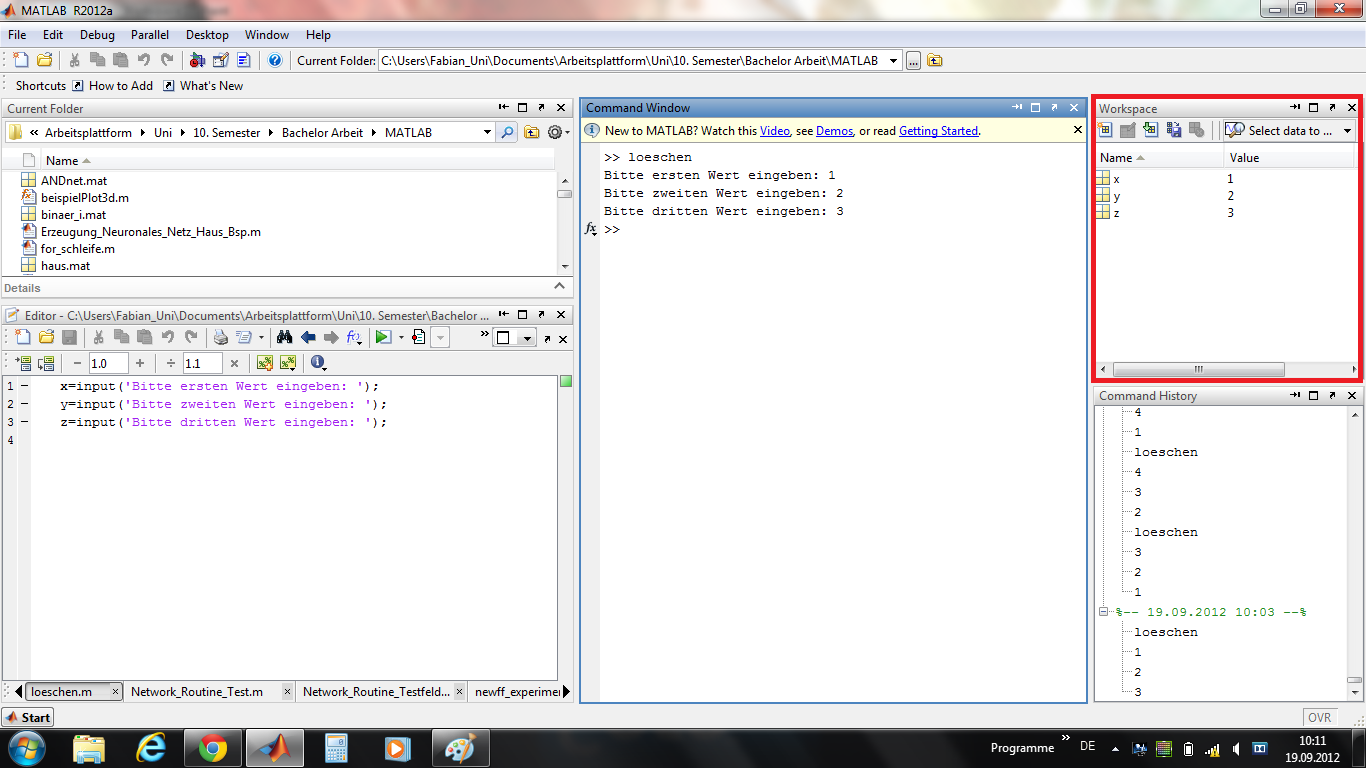The image size is (1366, 768).
Task: Click Save workspace icon in Workspace panel
Action: [x=1174, y=130]
